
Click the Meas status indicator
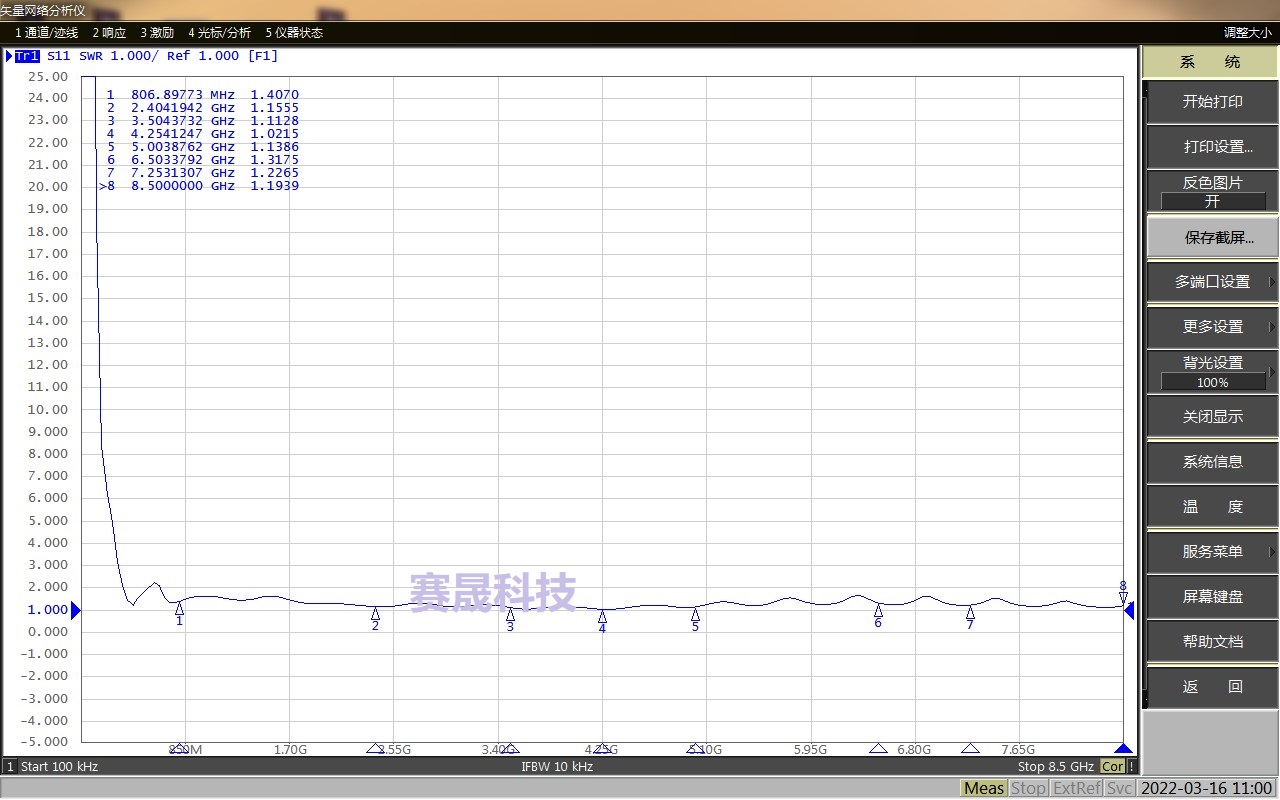pos(983,788)
